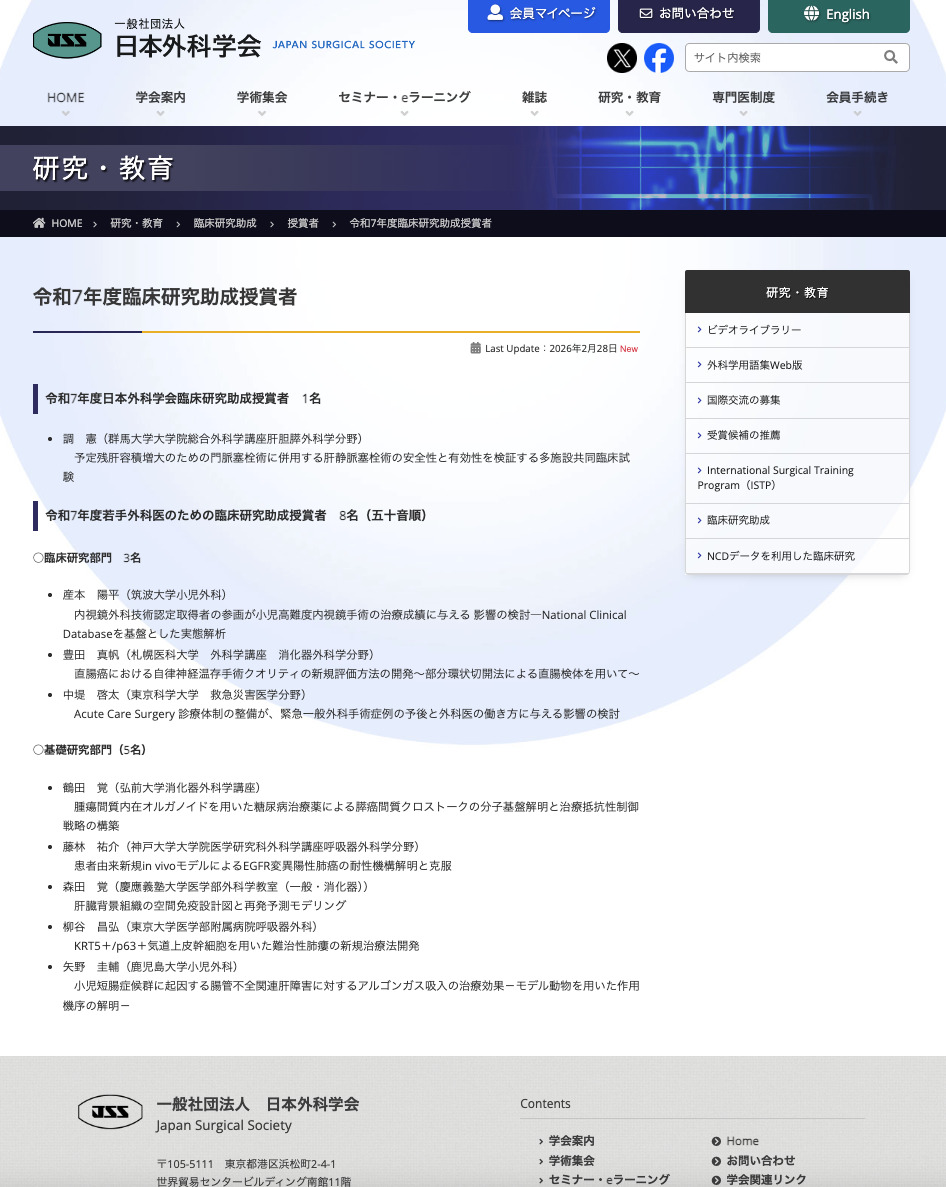
Task: Click the JSS logo in the header
Action: click(67, 40)
